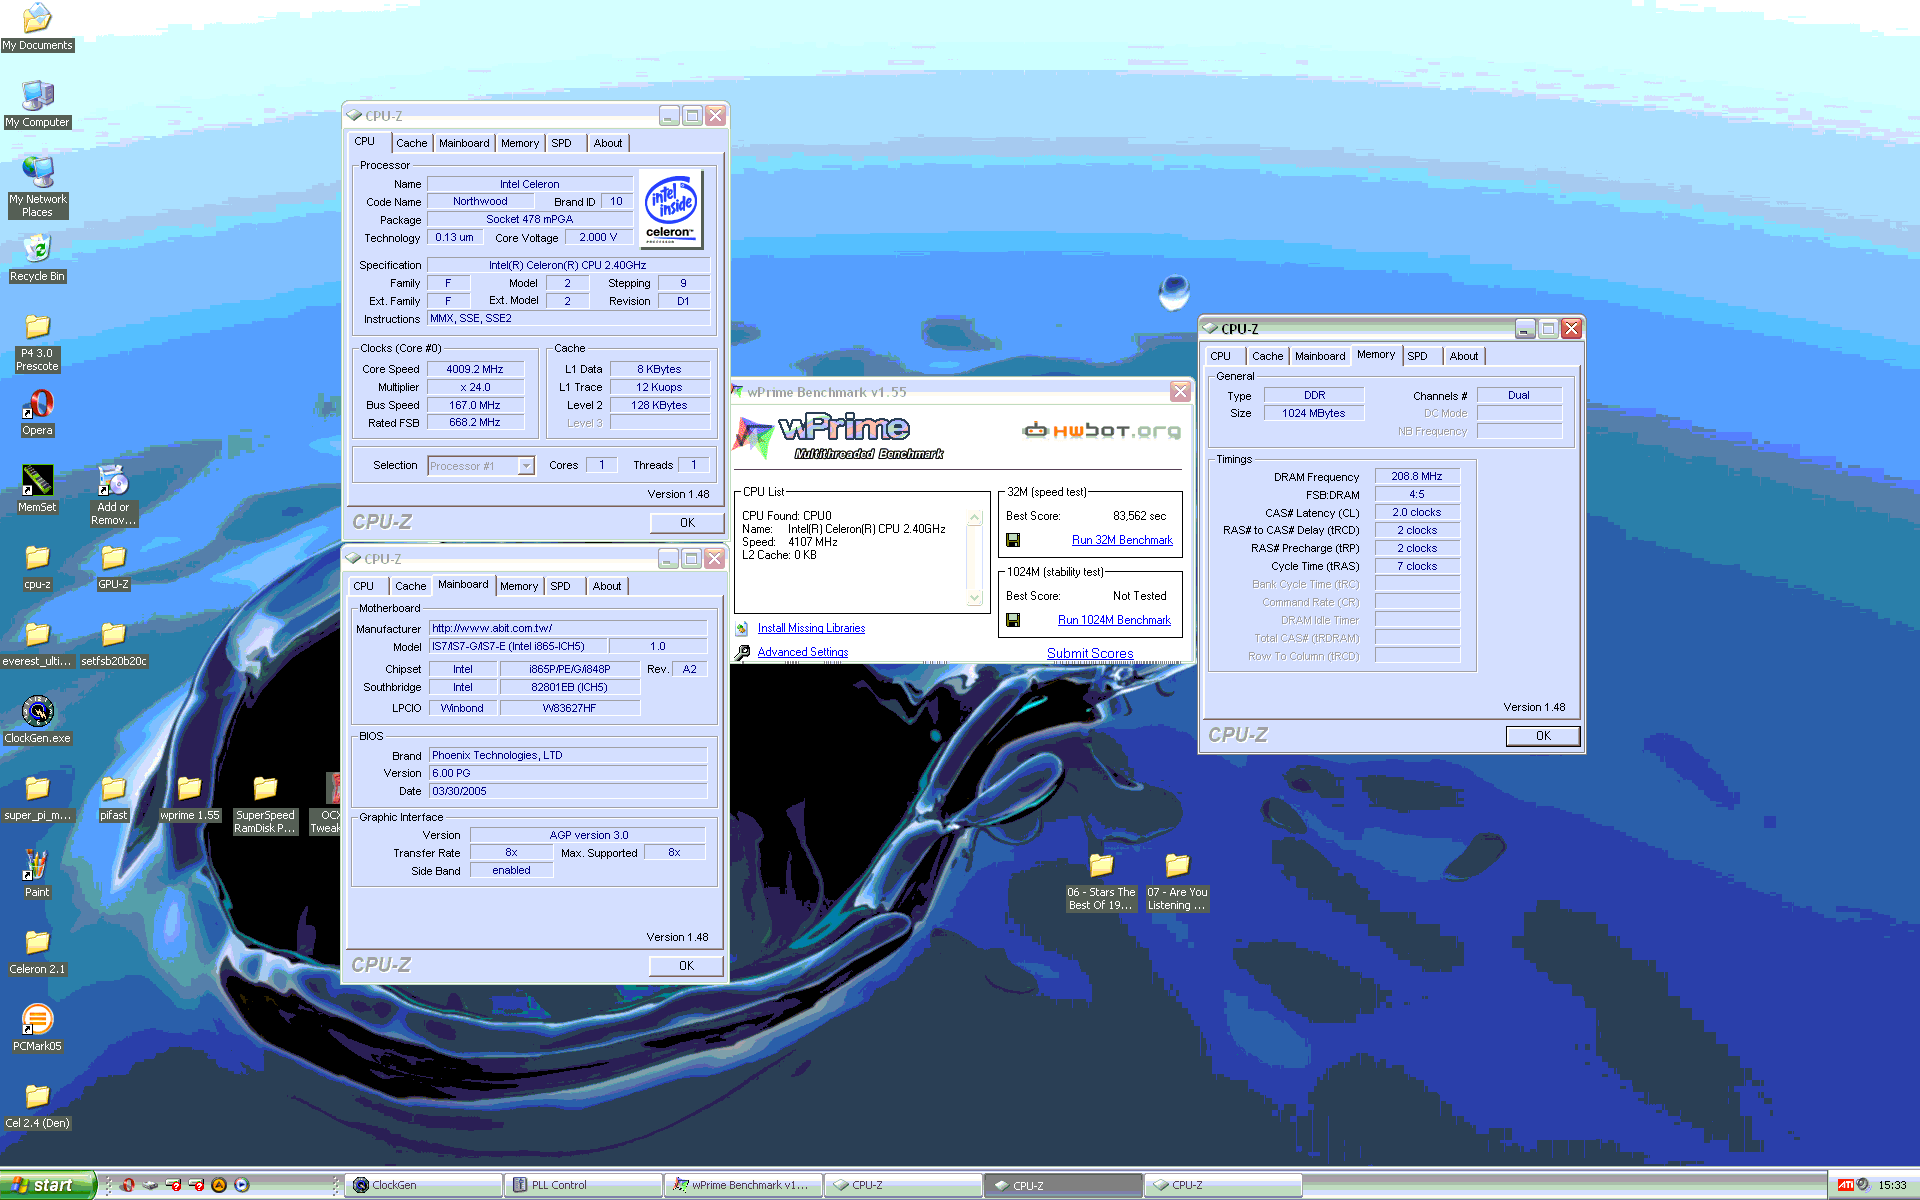Screen dimensions: 1920x1200
Task: Switch to SPD tab in top CPU-Z
Action: click(561, 143)
